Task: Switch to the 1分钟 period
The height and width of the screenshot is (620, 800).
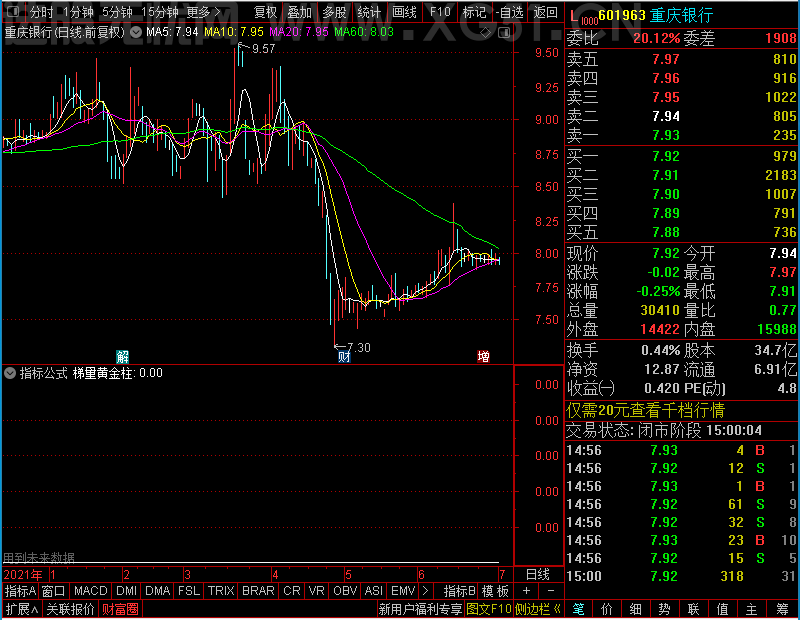Action: tap(78, 12)
